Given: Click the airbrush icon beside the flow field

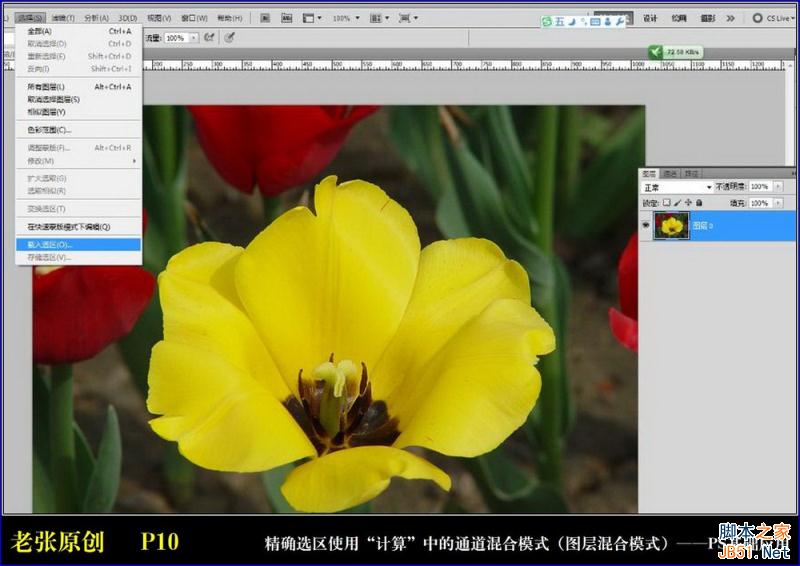Looking at the screenshot, I should 209,37.
